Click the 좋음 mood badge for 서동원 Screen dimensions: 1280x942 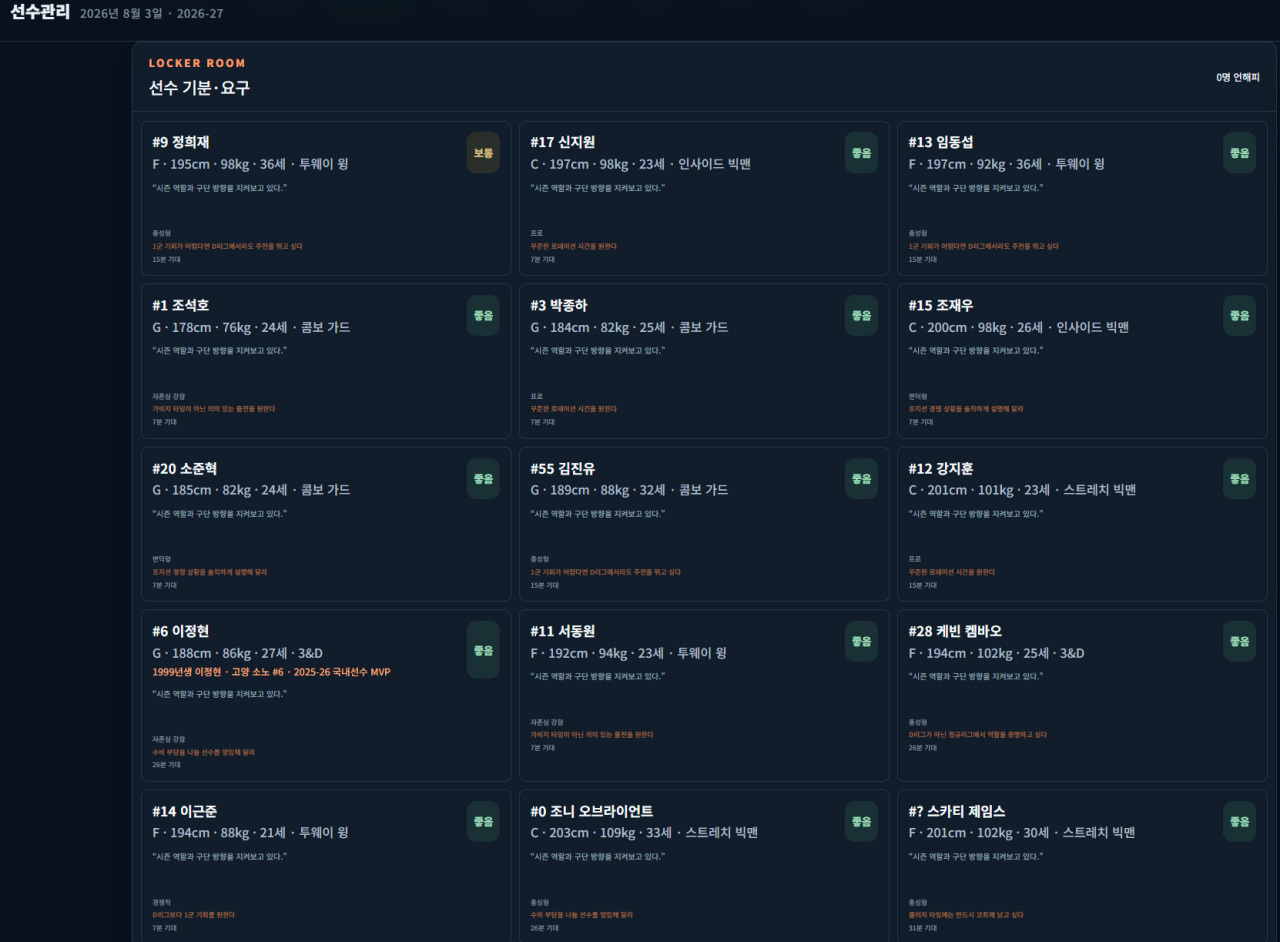click(861, 641)
